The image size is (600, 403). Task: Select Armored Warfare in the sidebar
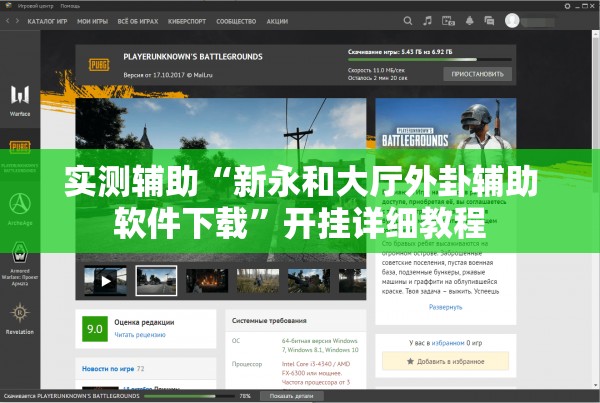20,264
